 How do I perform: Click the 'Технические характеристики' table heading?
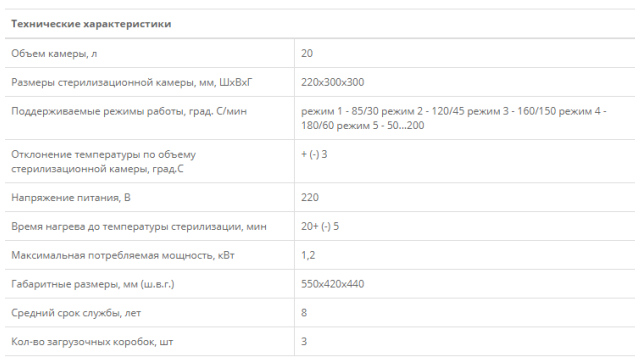(x=91, y=24)
